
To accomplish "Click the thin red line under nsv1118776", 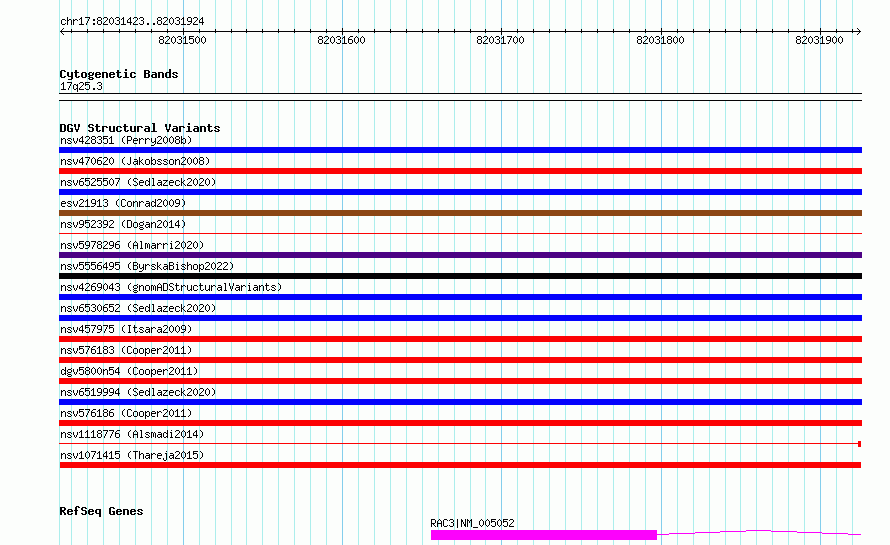I will (458, 443).
